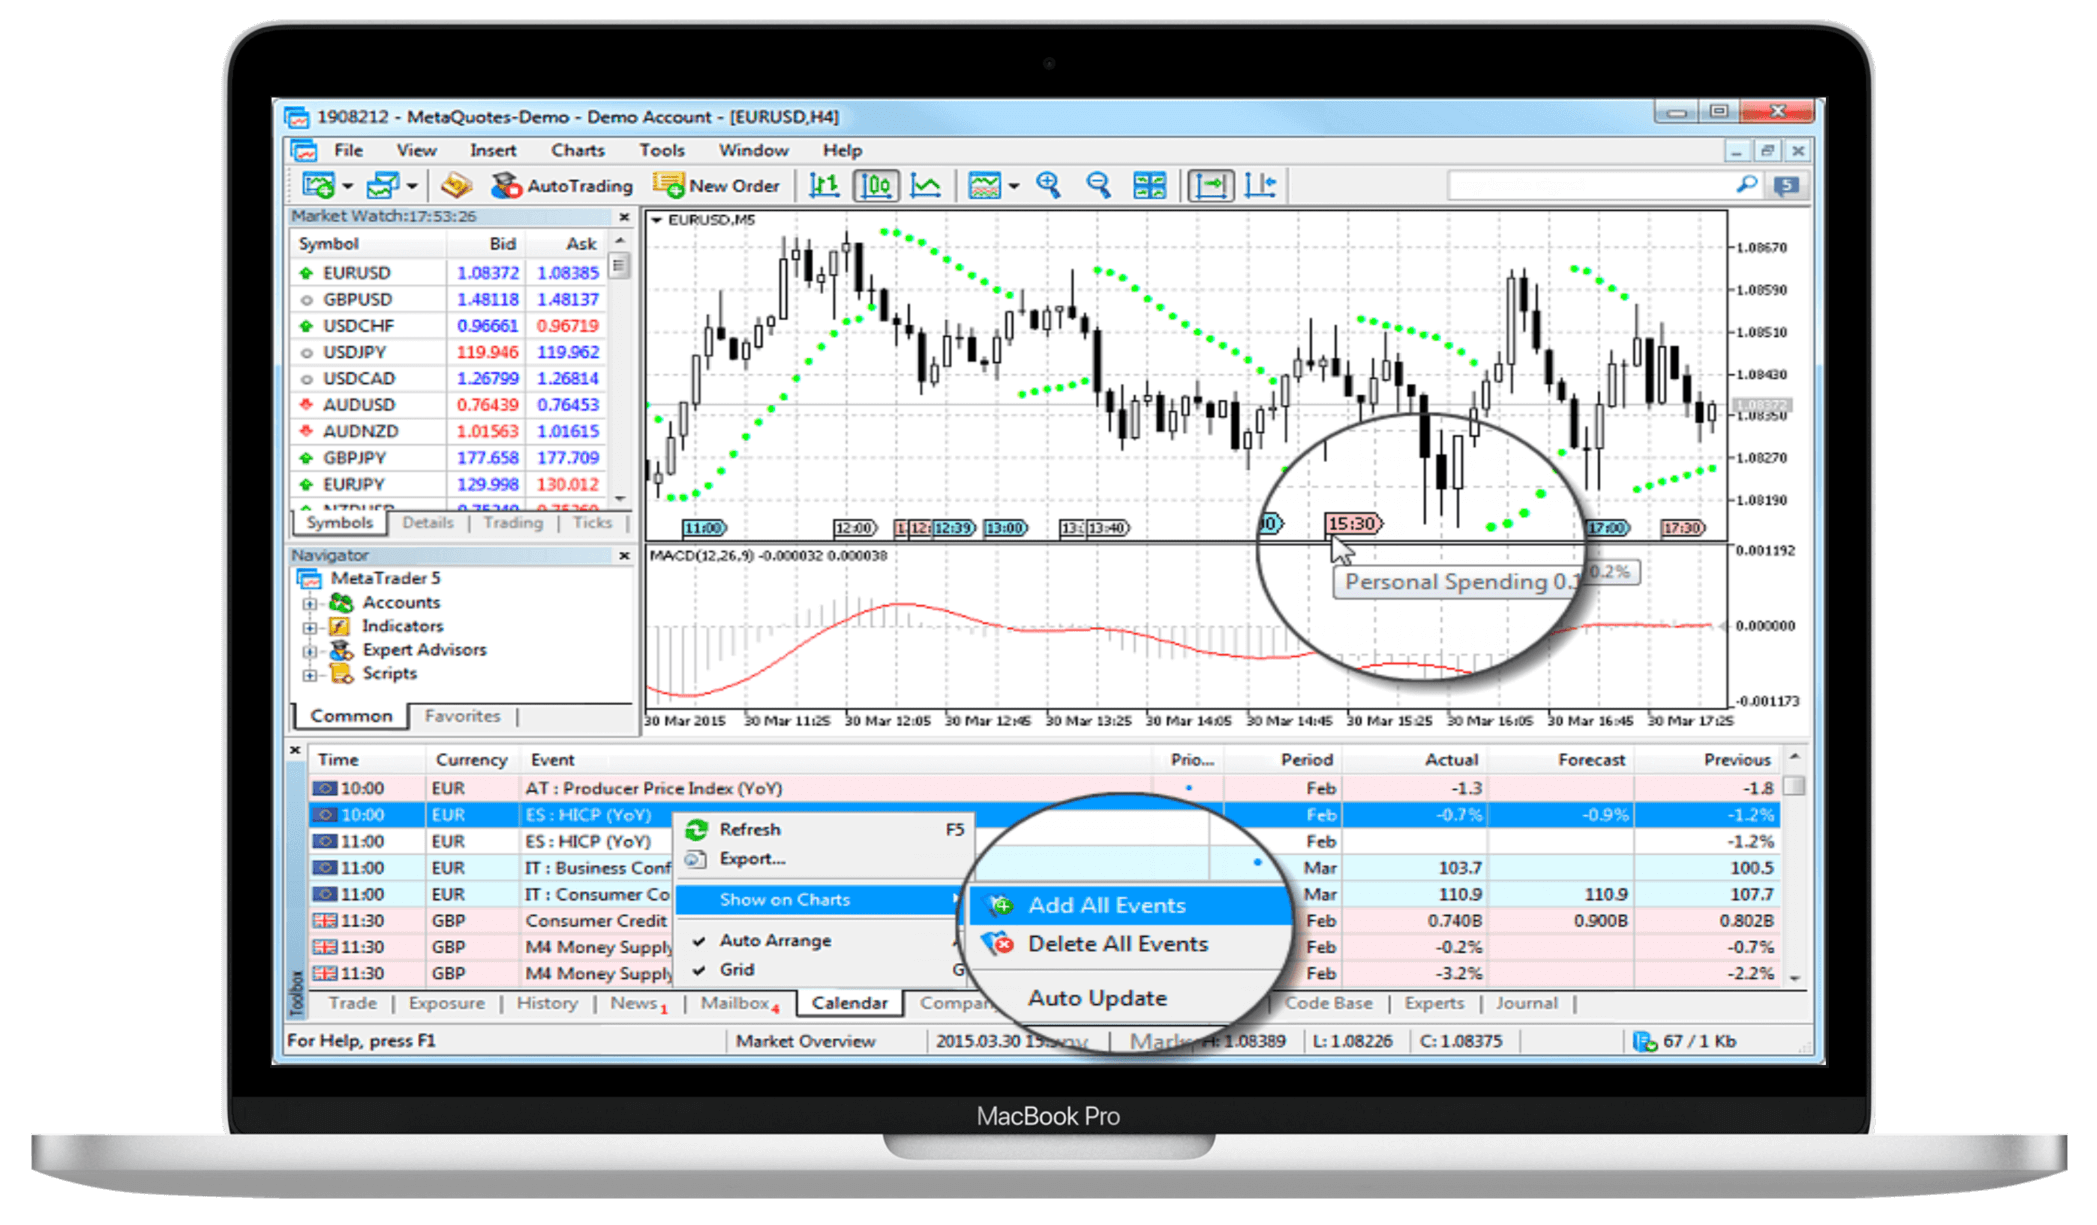Image resolution: width=2097 pixels, height=1225 pixels.
Task: Expand the Expert Advisors tree node
Action: pos(310,651)
